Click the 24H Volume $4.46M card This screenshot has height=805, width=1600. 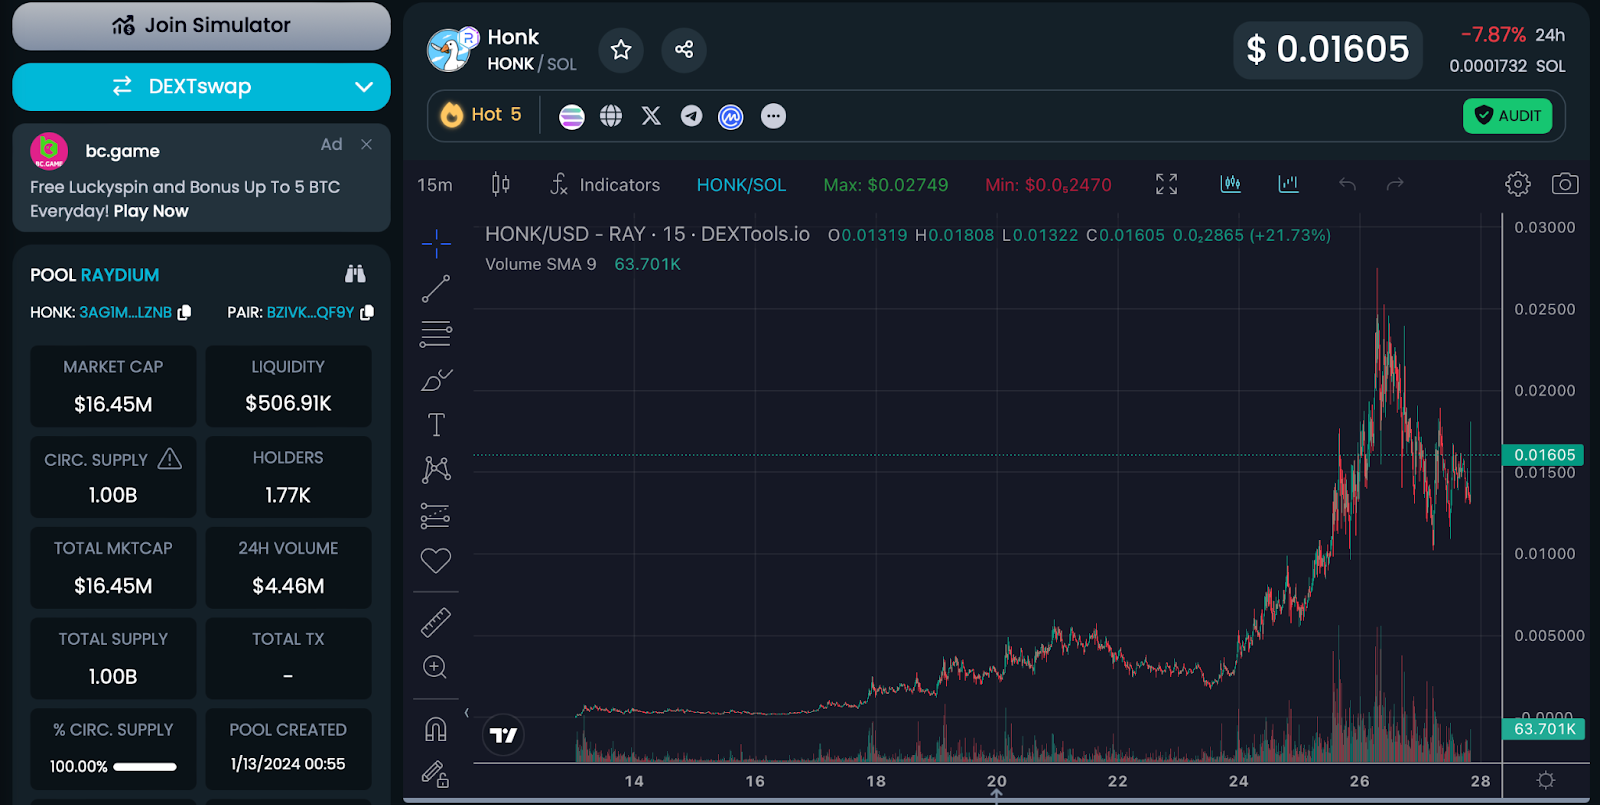click(288, 568)
